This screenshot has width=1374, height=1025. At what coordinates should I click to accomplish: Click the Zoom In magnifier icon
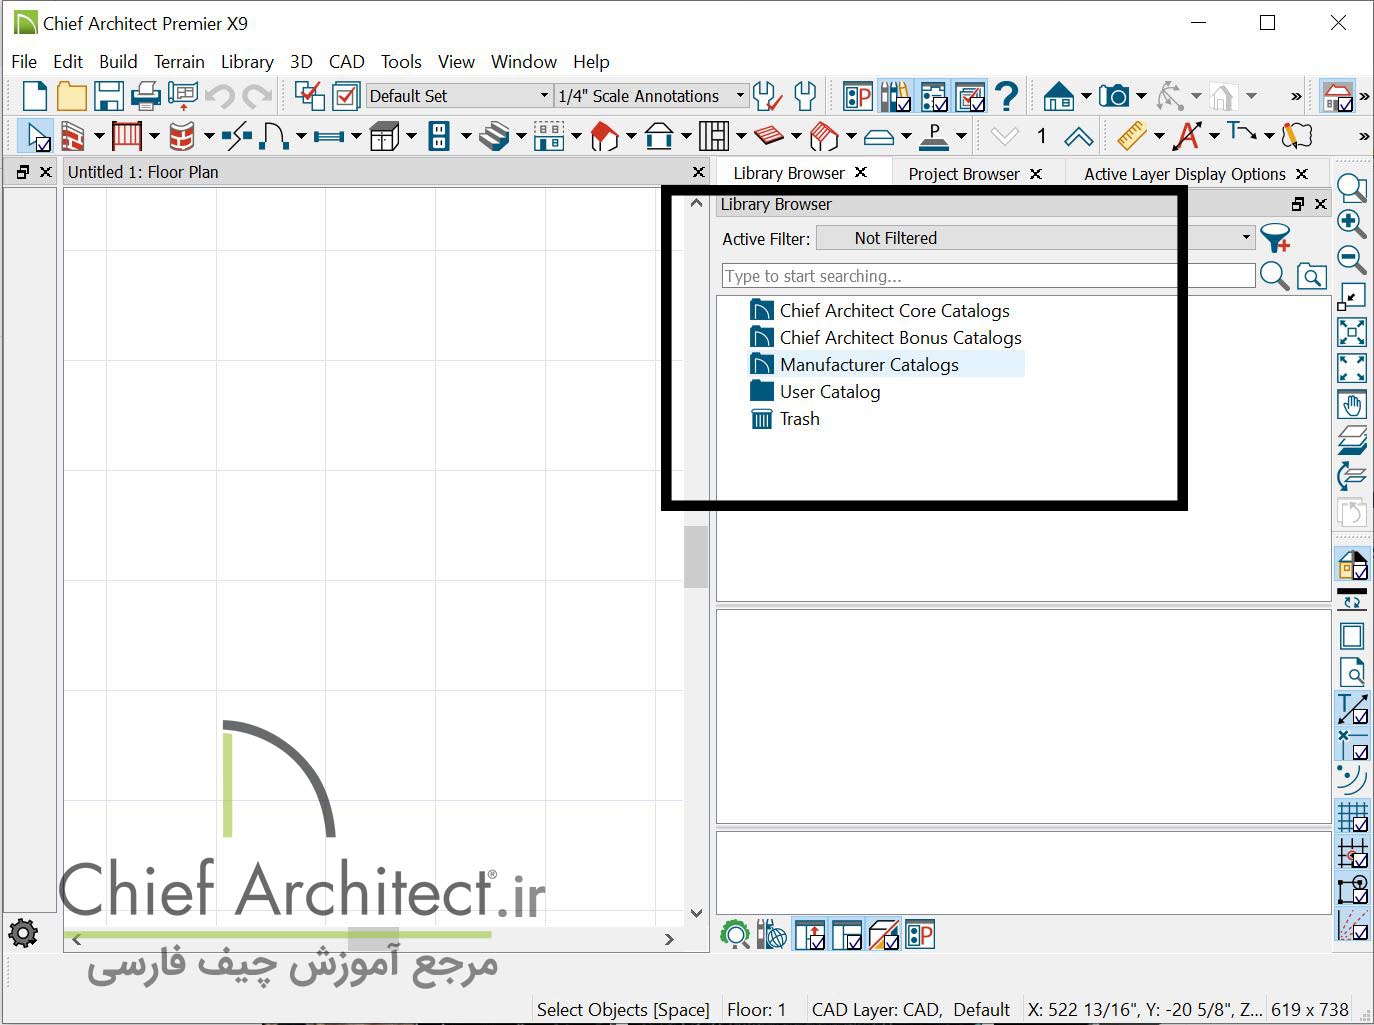pyautogui.click(x=1352, y=223)
